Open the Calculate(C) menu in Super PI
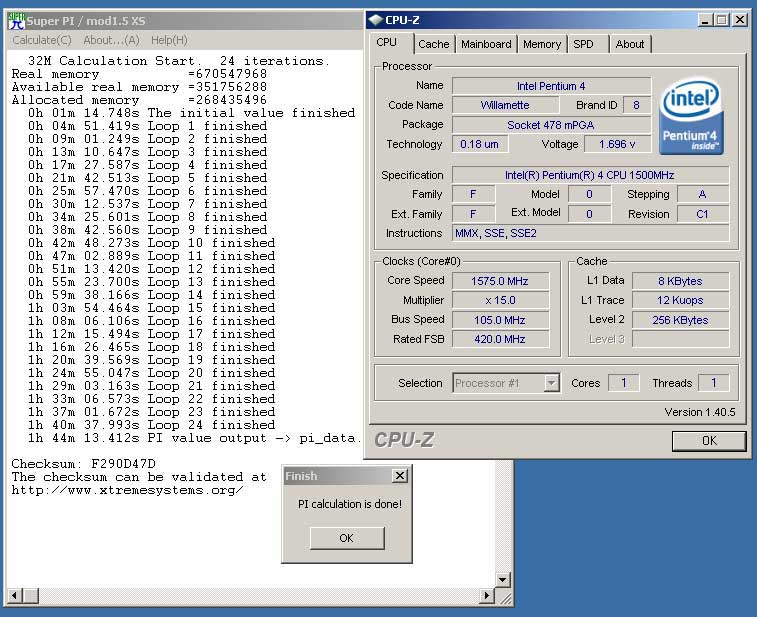The height and width of the screenshot is (617, 757). click(42, 40)
